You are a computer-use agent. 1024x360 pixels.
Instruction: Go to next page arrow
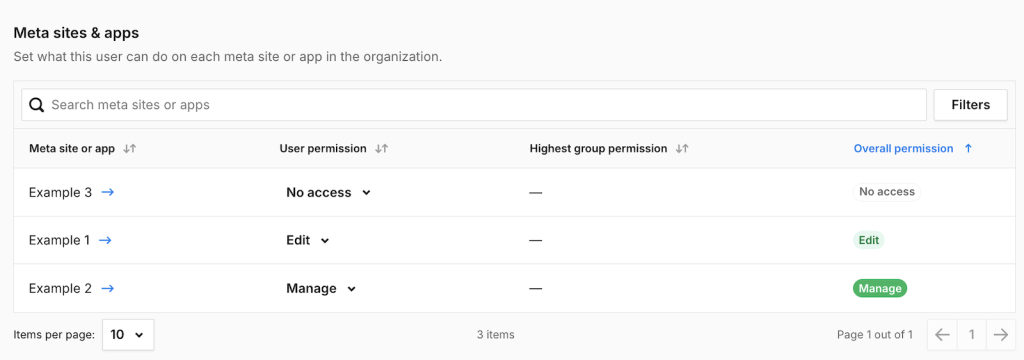click(x=1000, y=335)
